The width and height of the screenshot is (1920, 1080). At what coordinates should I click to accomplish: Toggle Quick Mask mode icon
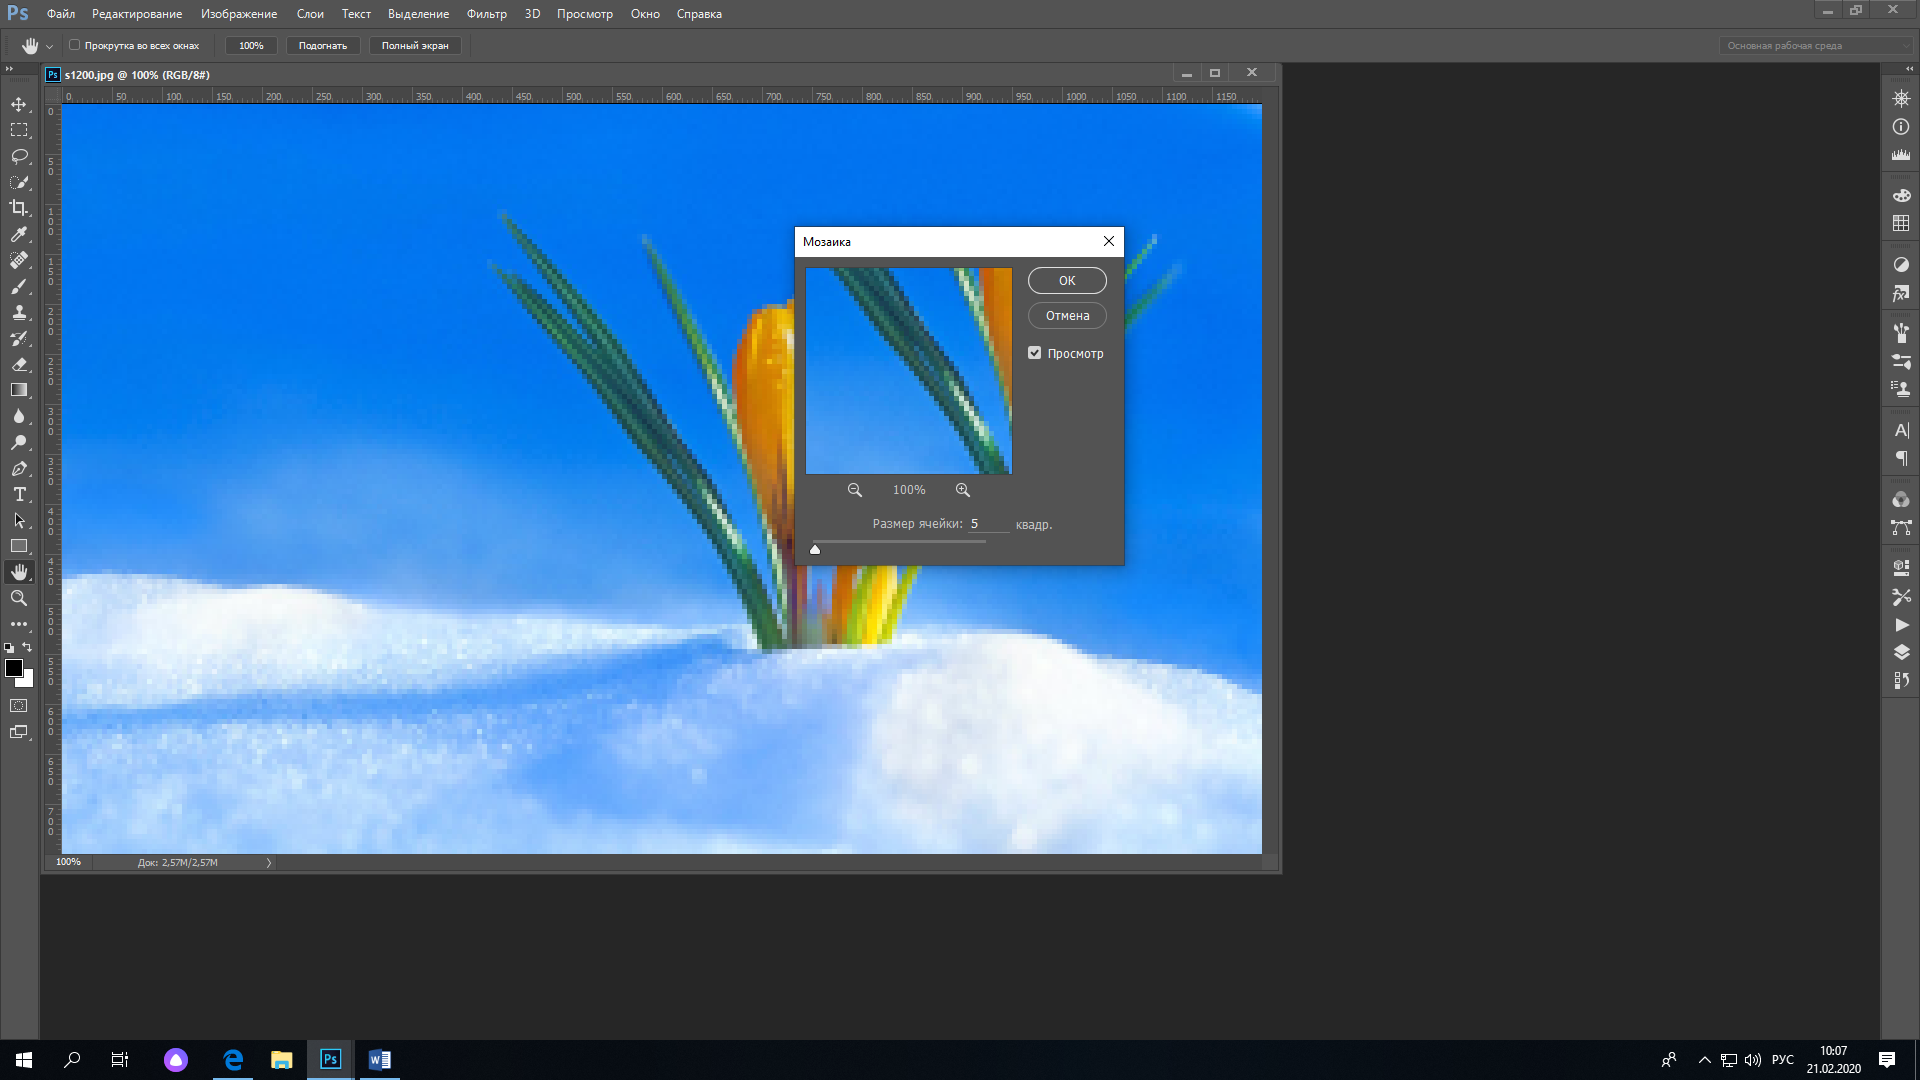click(x=19, y=706)
